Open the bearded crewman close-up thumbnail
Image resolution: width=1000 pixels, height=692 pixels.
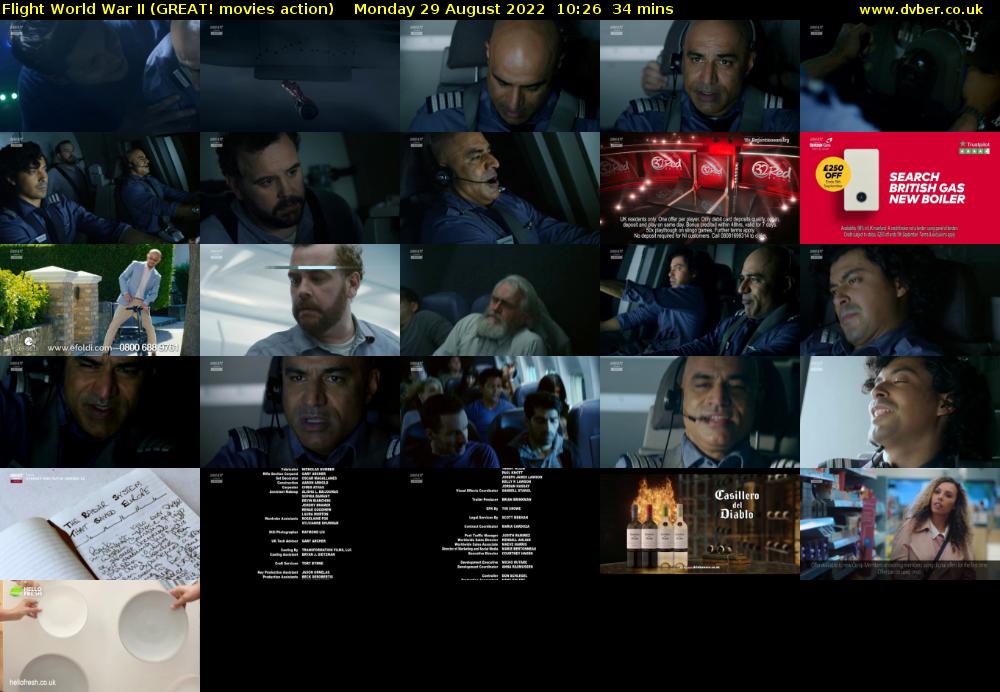tap(300, 188)
